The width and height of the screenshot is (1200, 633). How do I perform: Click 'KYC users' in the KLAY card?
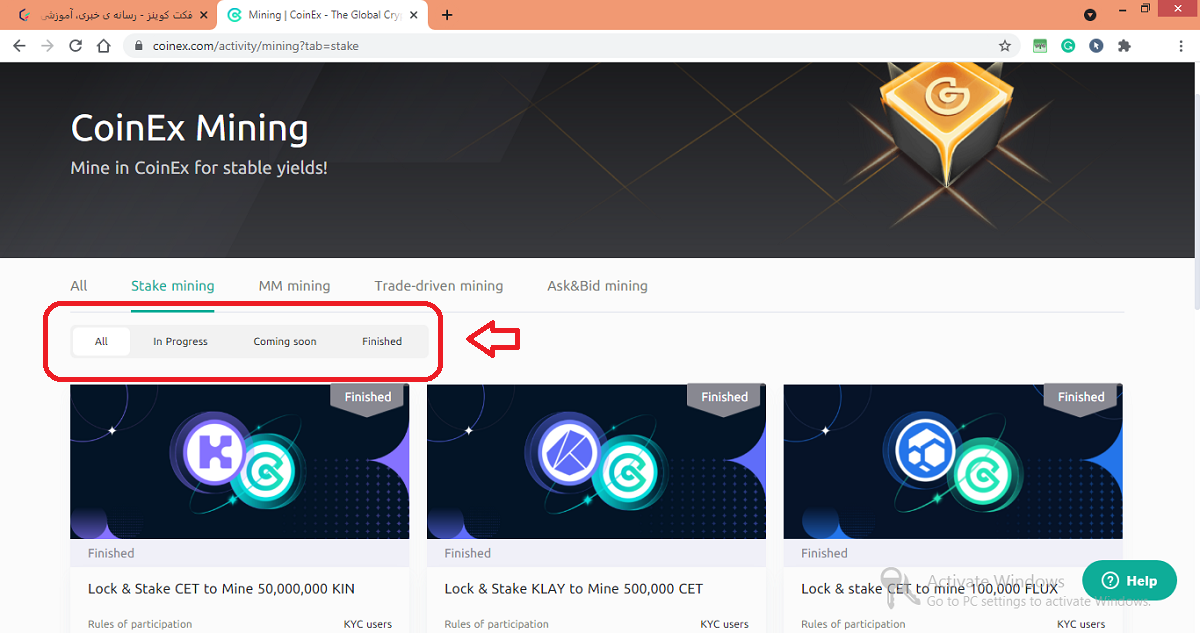click(x=725, y=624)
